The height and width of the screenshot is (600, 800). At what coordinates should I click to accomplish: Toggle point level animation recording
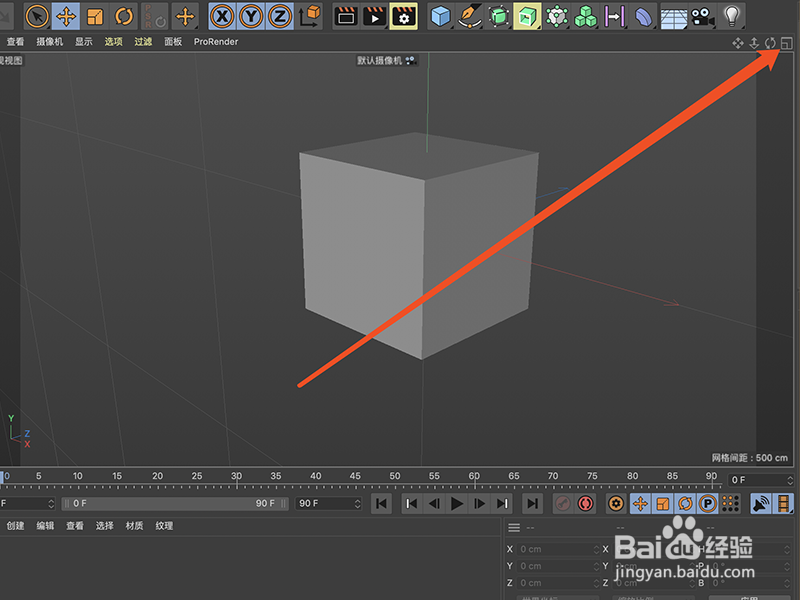click(731, 504)
